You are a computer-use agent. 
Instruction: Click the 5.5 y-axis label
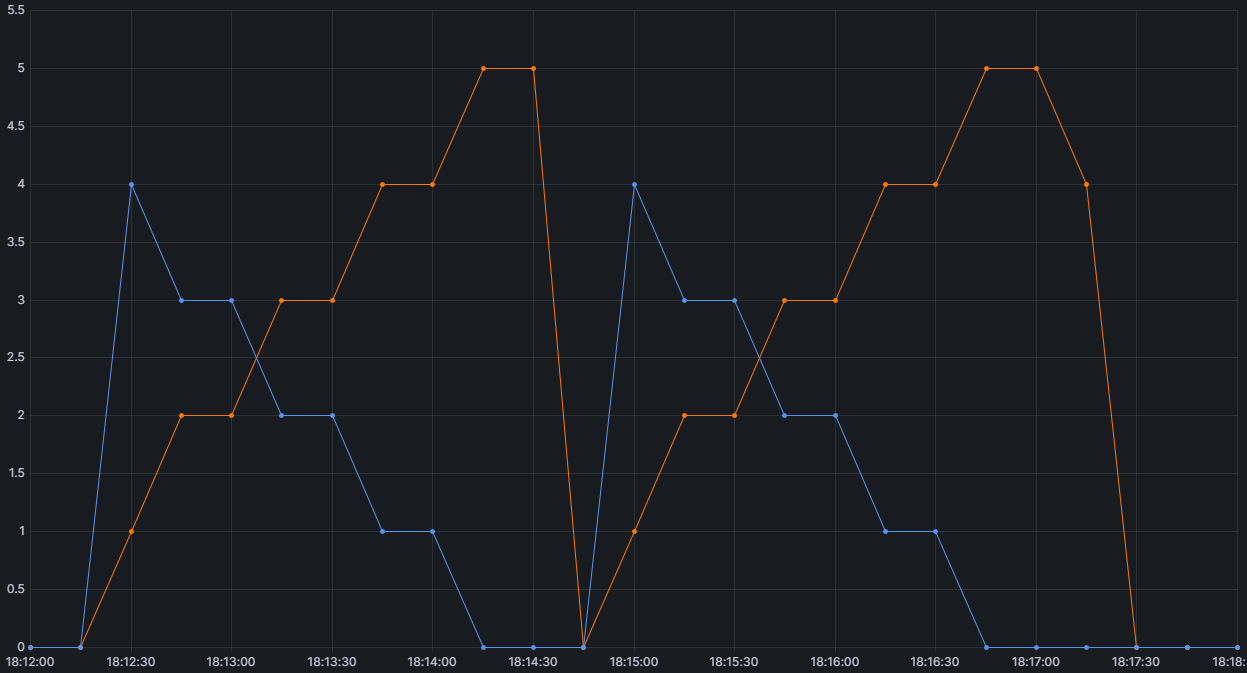pyautogui.click(x=16, y=10)
